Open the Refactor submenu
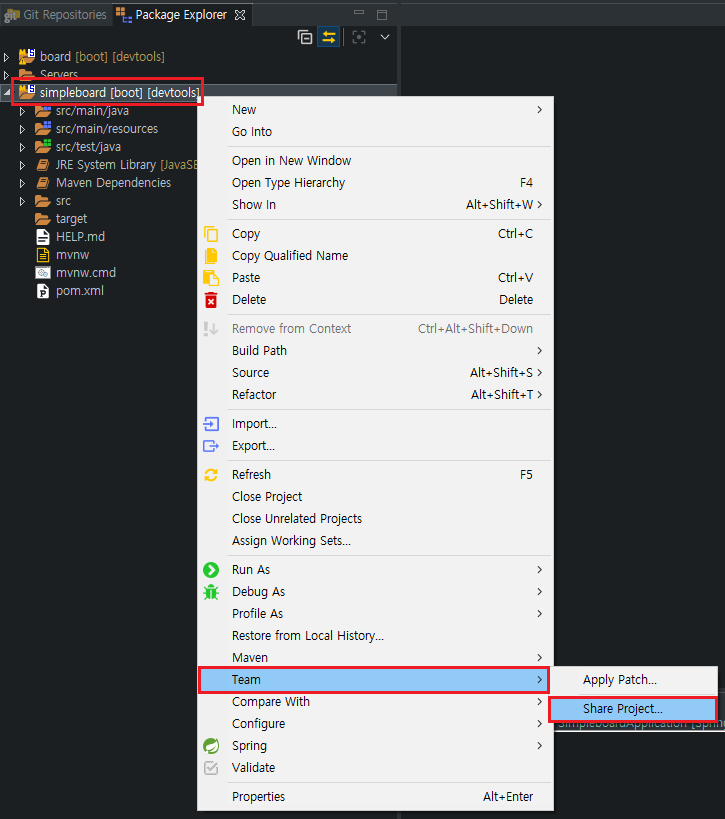The width and height of the screenshot is (725, 819). pos(375,394)
